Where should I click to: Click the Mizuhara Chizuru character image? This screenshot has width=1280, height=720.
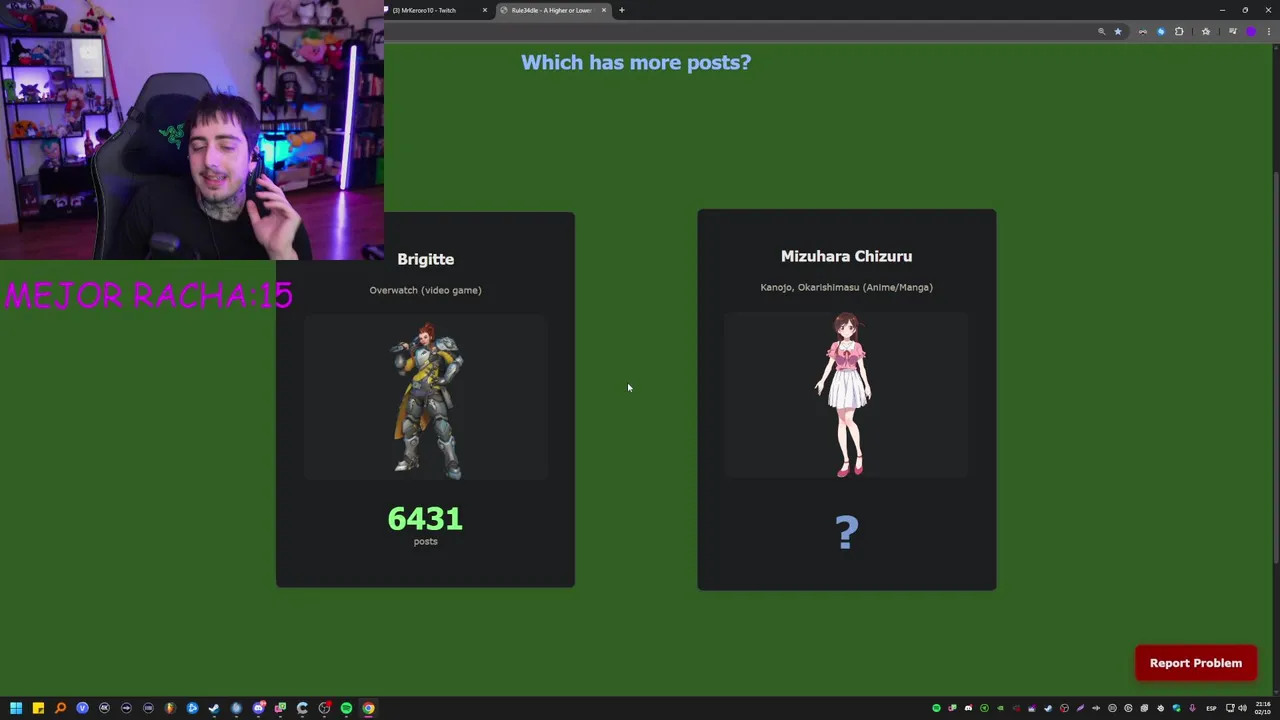846,395
